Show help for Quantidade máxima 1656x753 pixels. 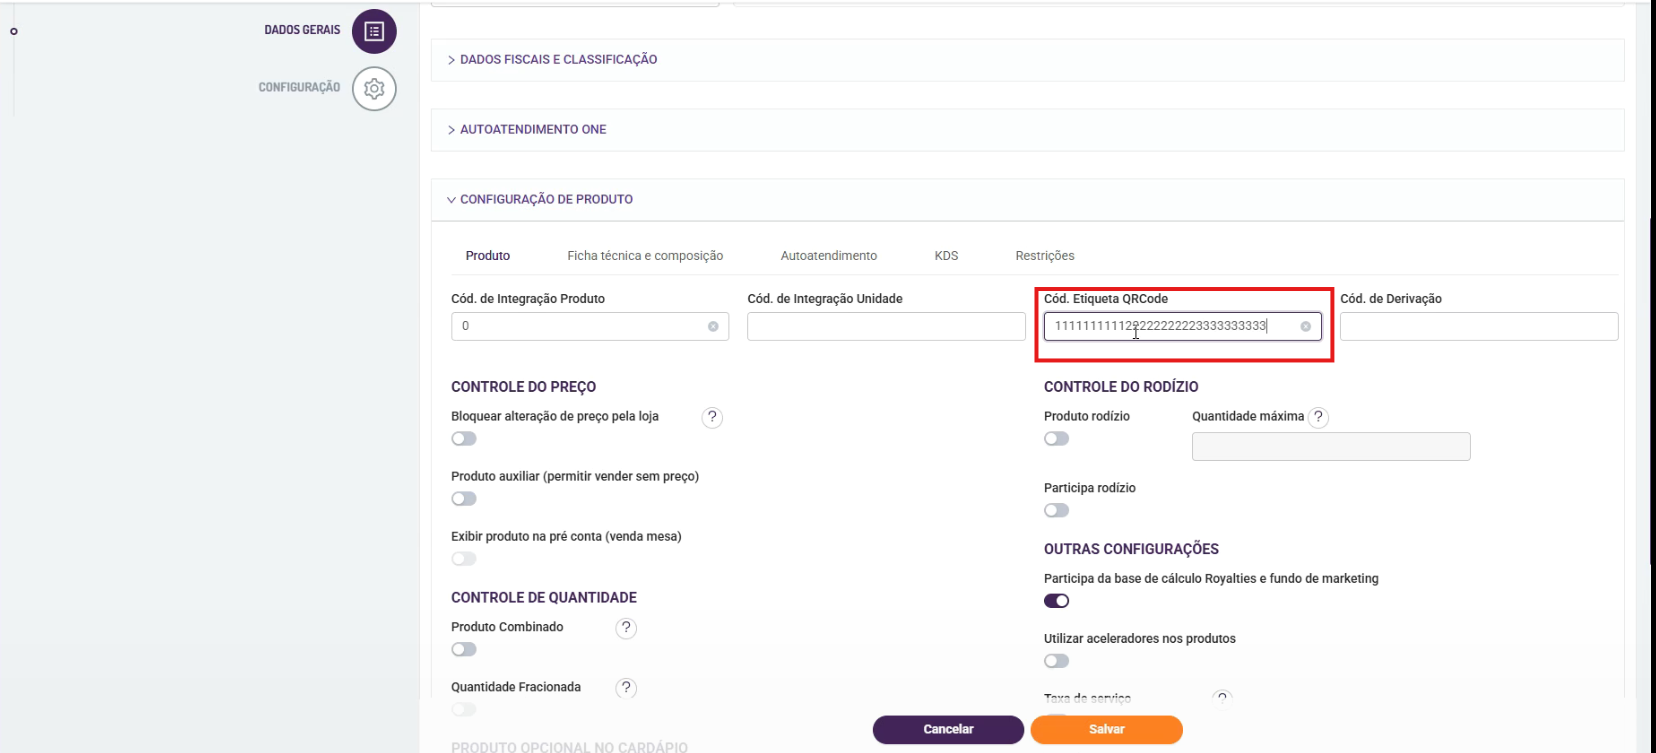pos(1318,417)
